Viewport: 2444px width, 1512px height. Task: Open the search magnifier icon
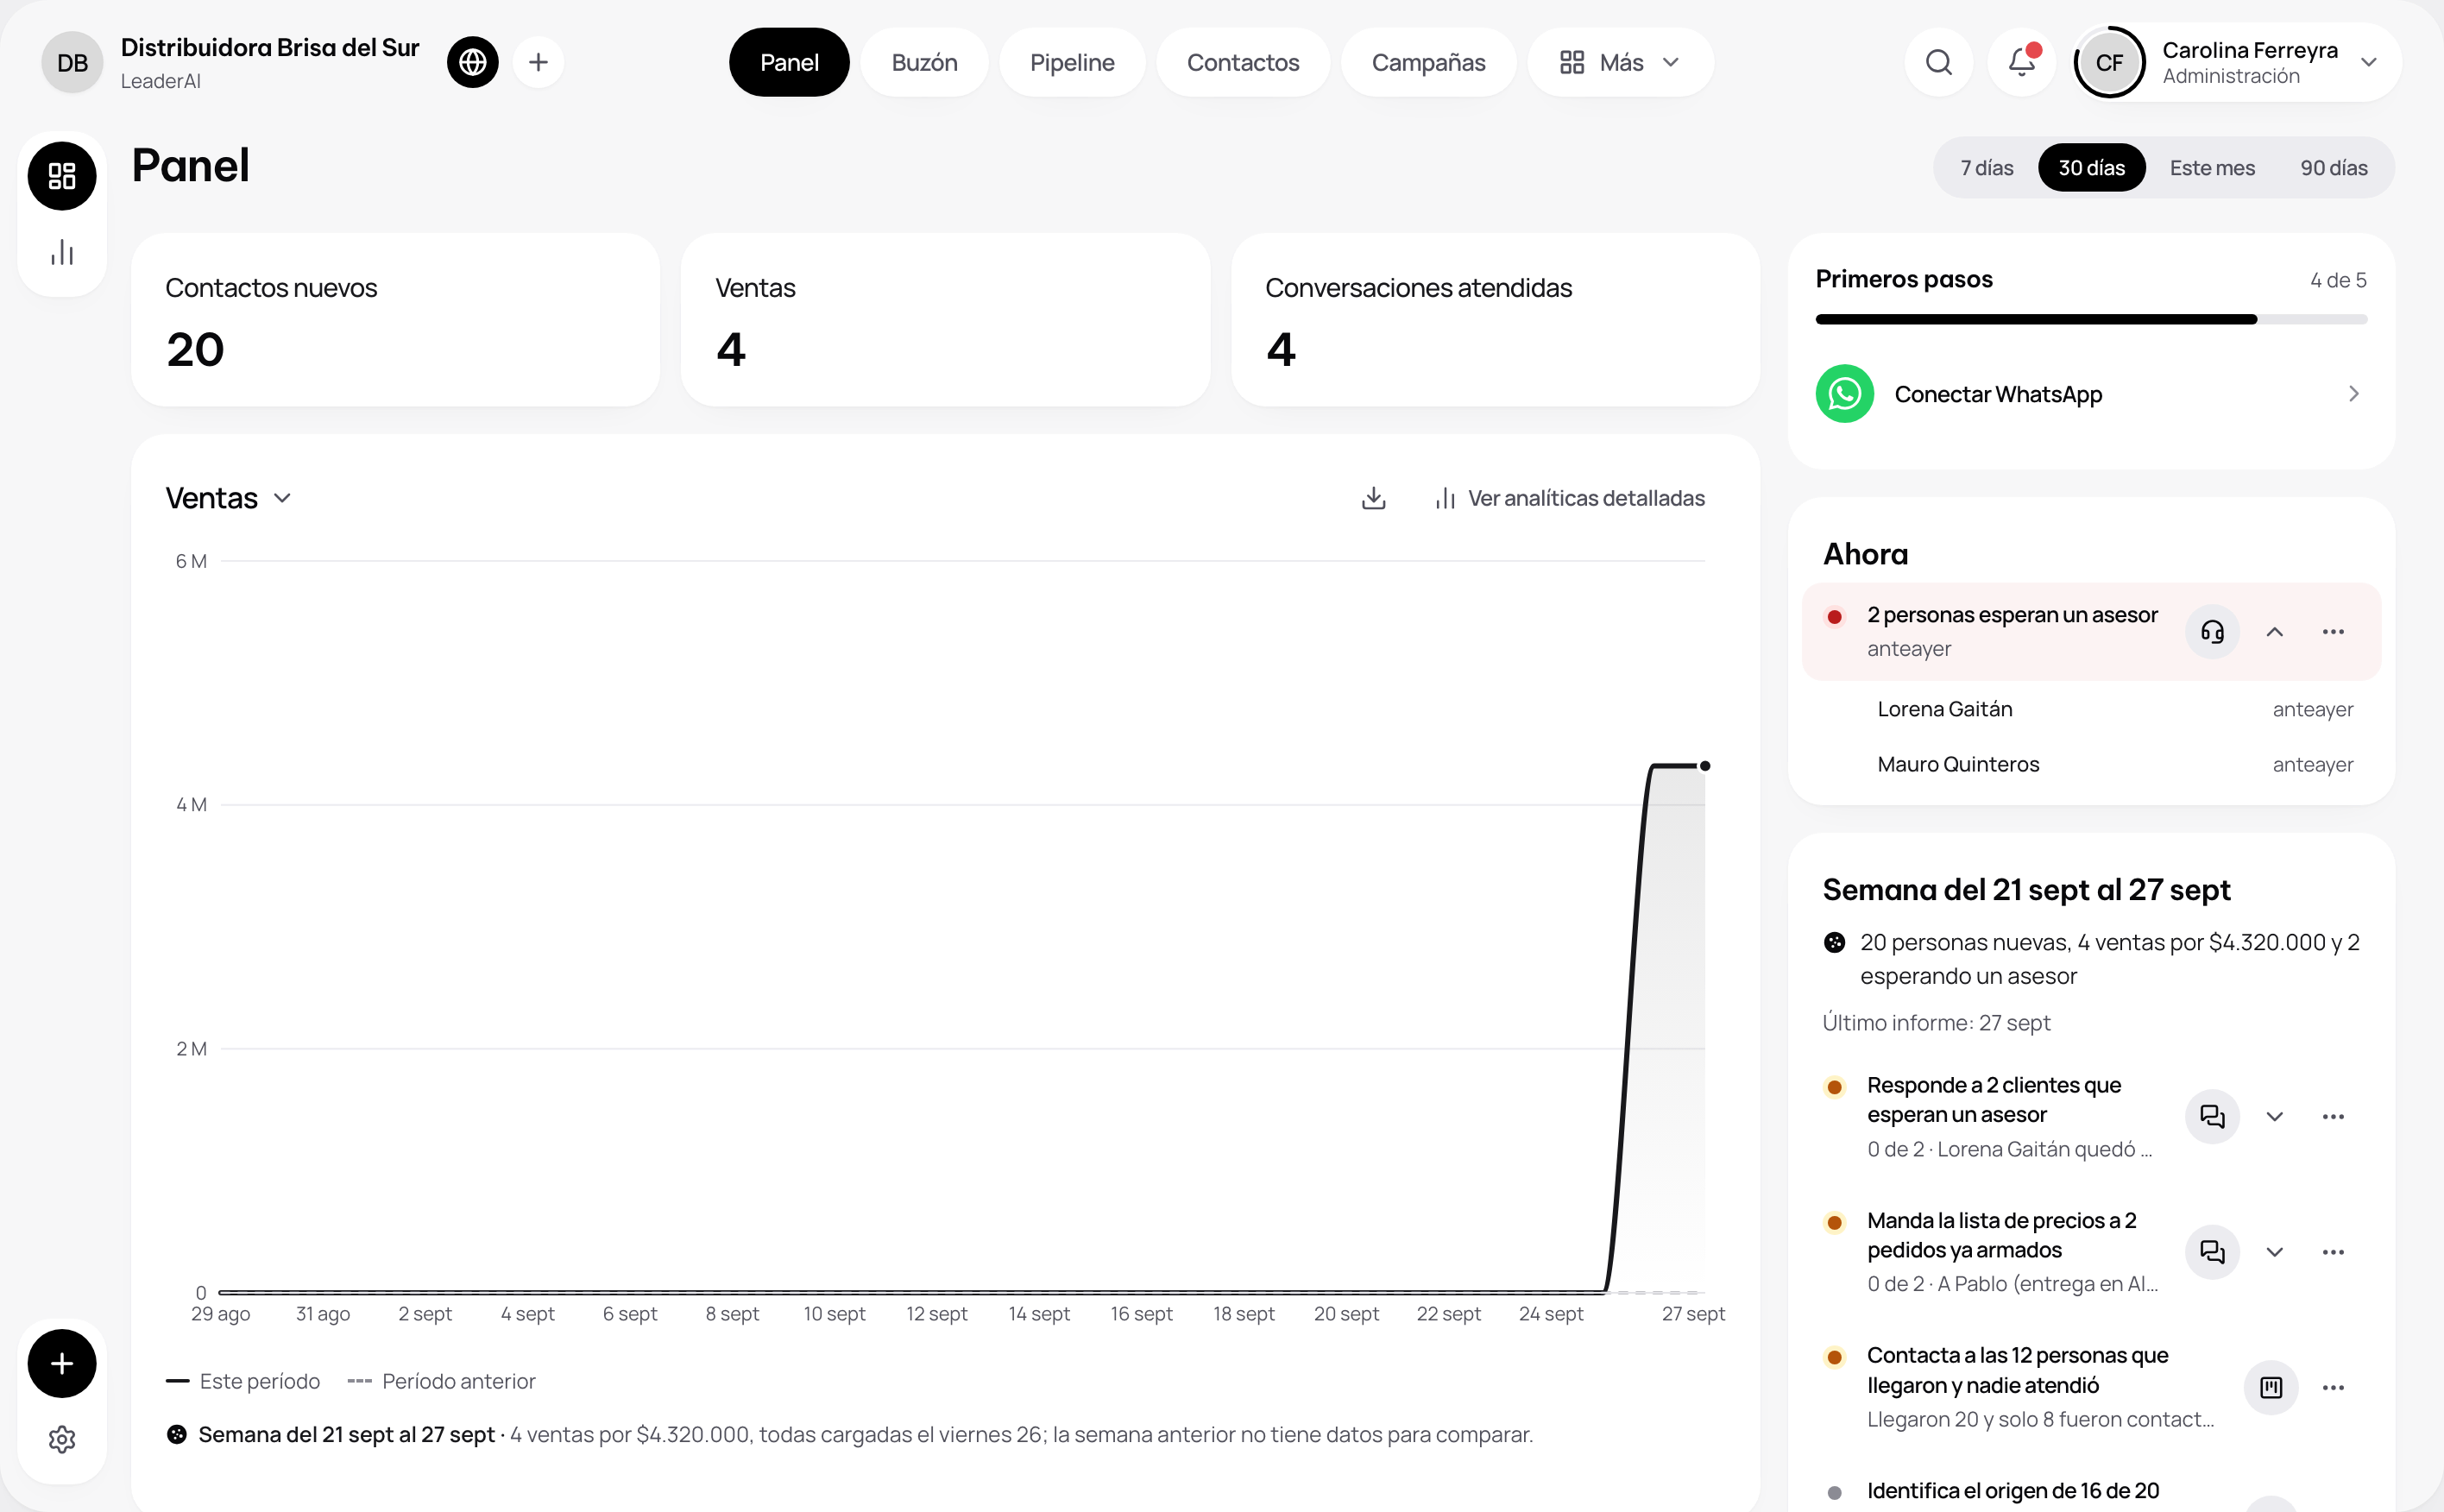tap(1938, 62)
